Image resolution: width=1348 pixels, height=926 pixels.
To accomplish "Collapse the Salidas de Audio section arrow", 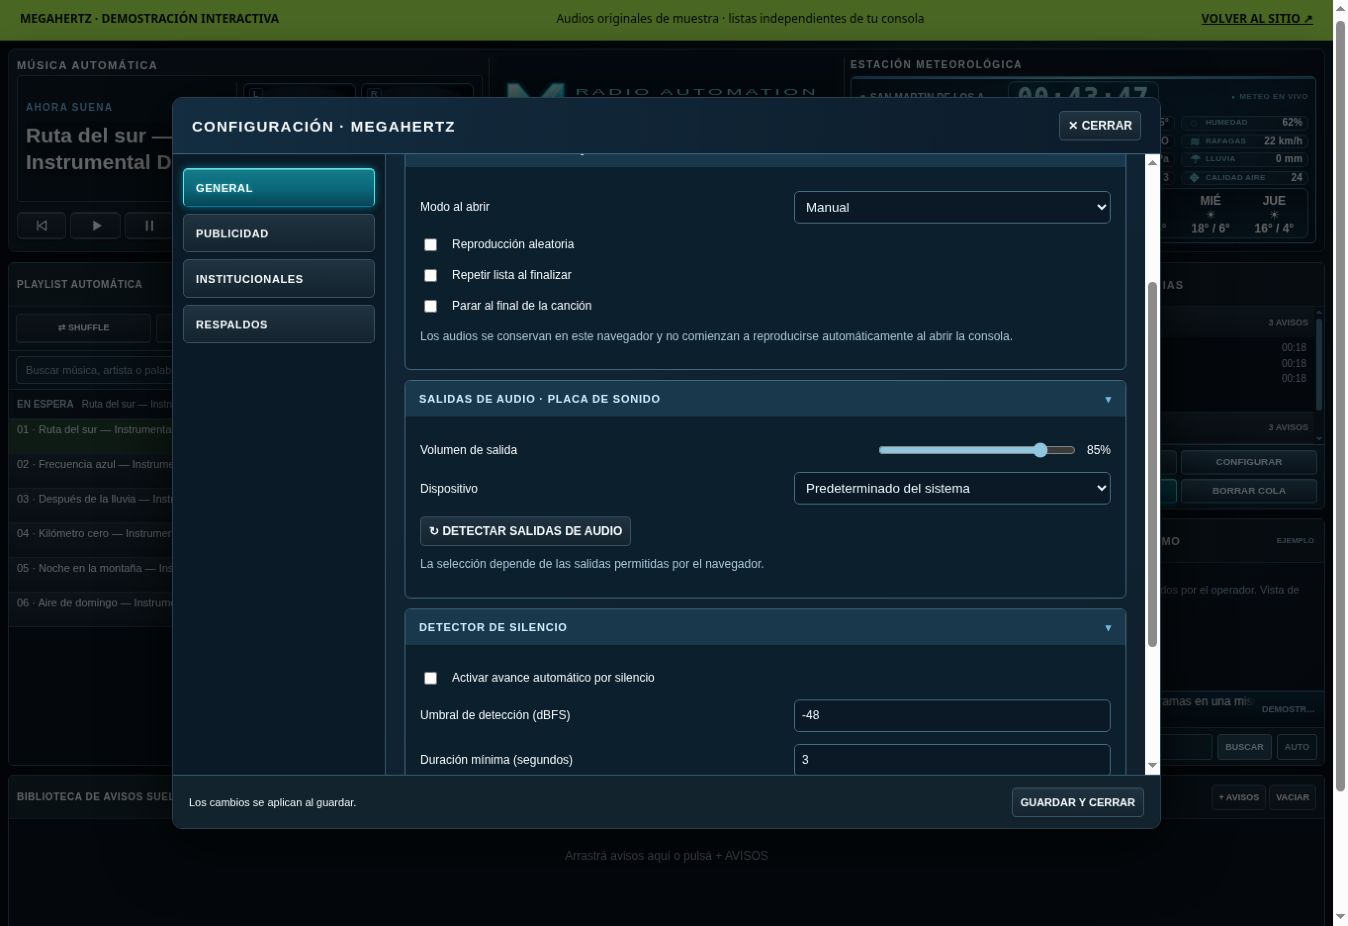I will tap(1108, 399).
